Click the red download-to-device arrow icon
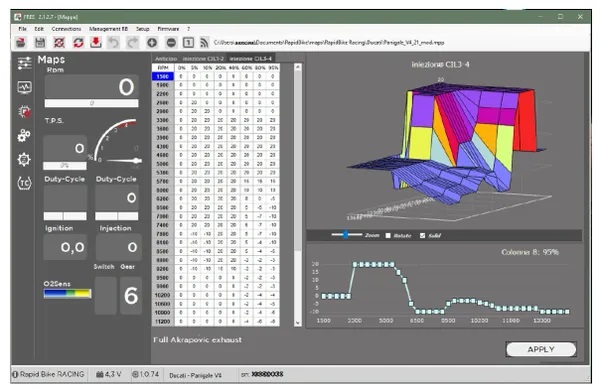 96,42
